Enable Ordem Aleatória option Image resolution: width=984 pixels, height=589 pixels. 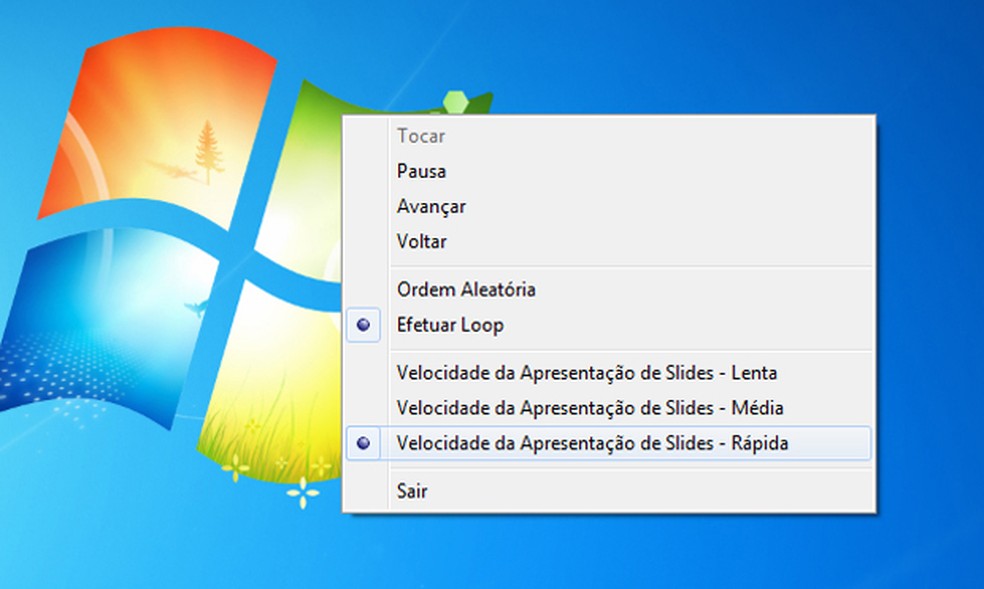click(608, 290)
